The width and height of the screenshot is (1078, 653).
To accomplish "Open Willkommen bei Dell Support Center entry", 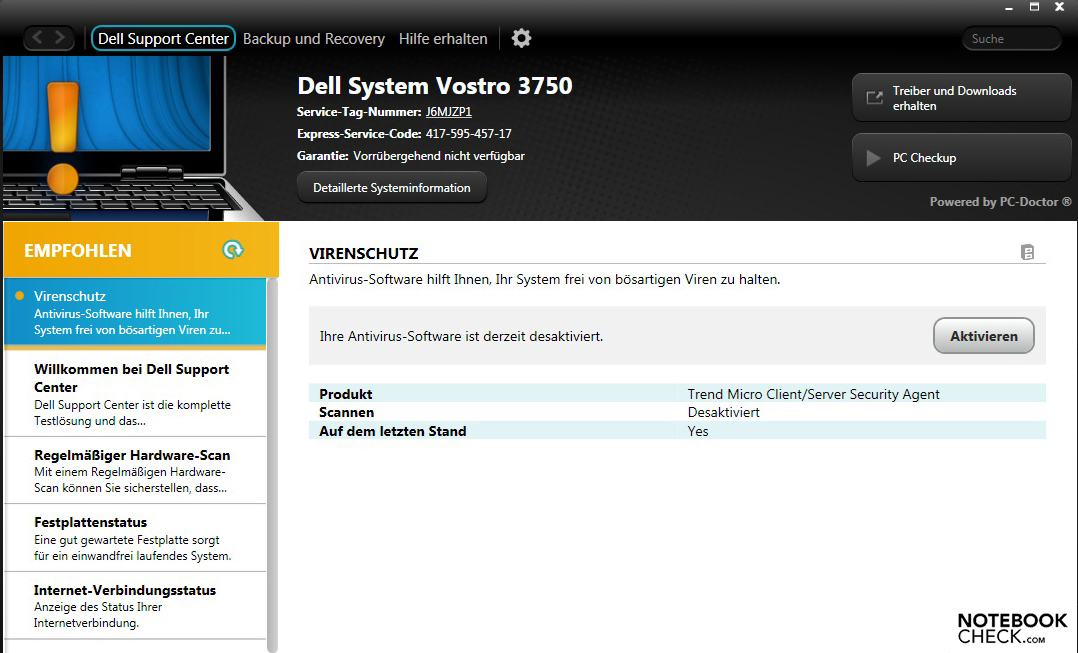I will [x=135, y=394].
